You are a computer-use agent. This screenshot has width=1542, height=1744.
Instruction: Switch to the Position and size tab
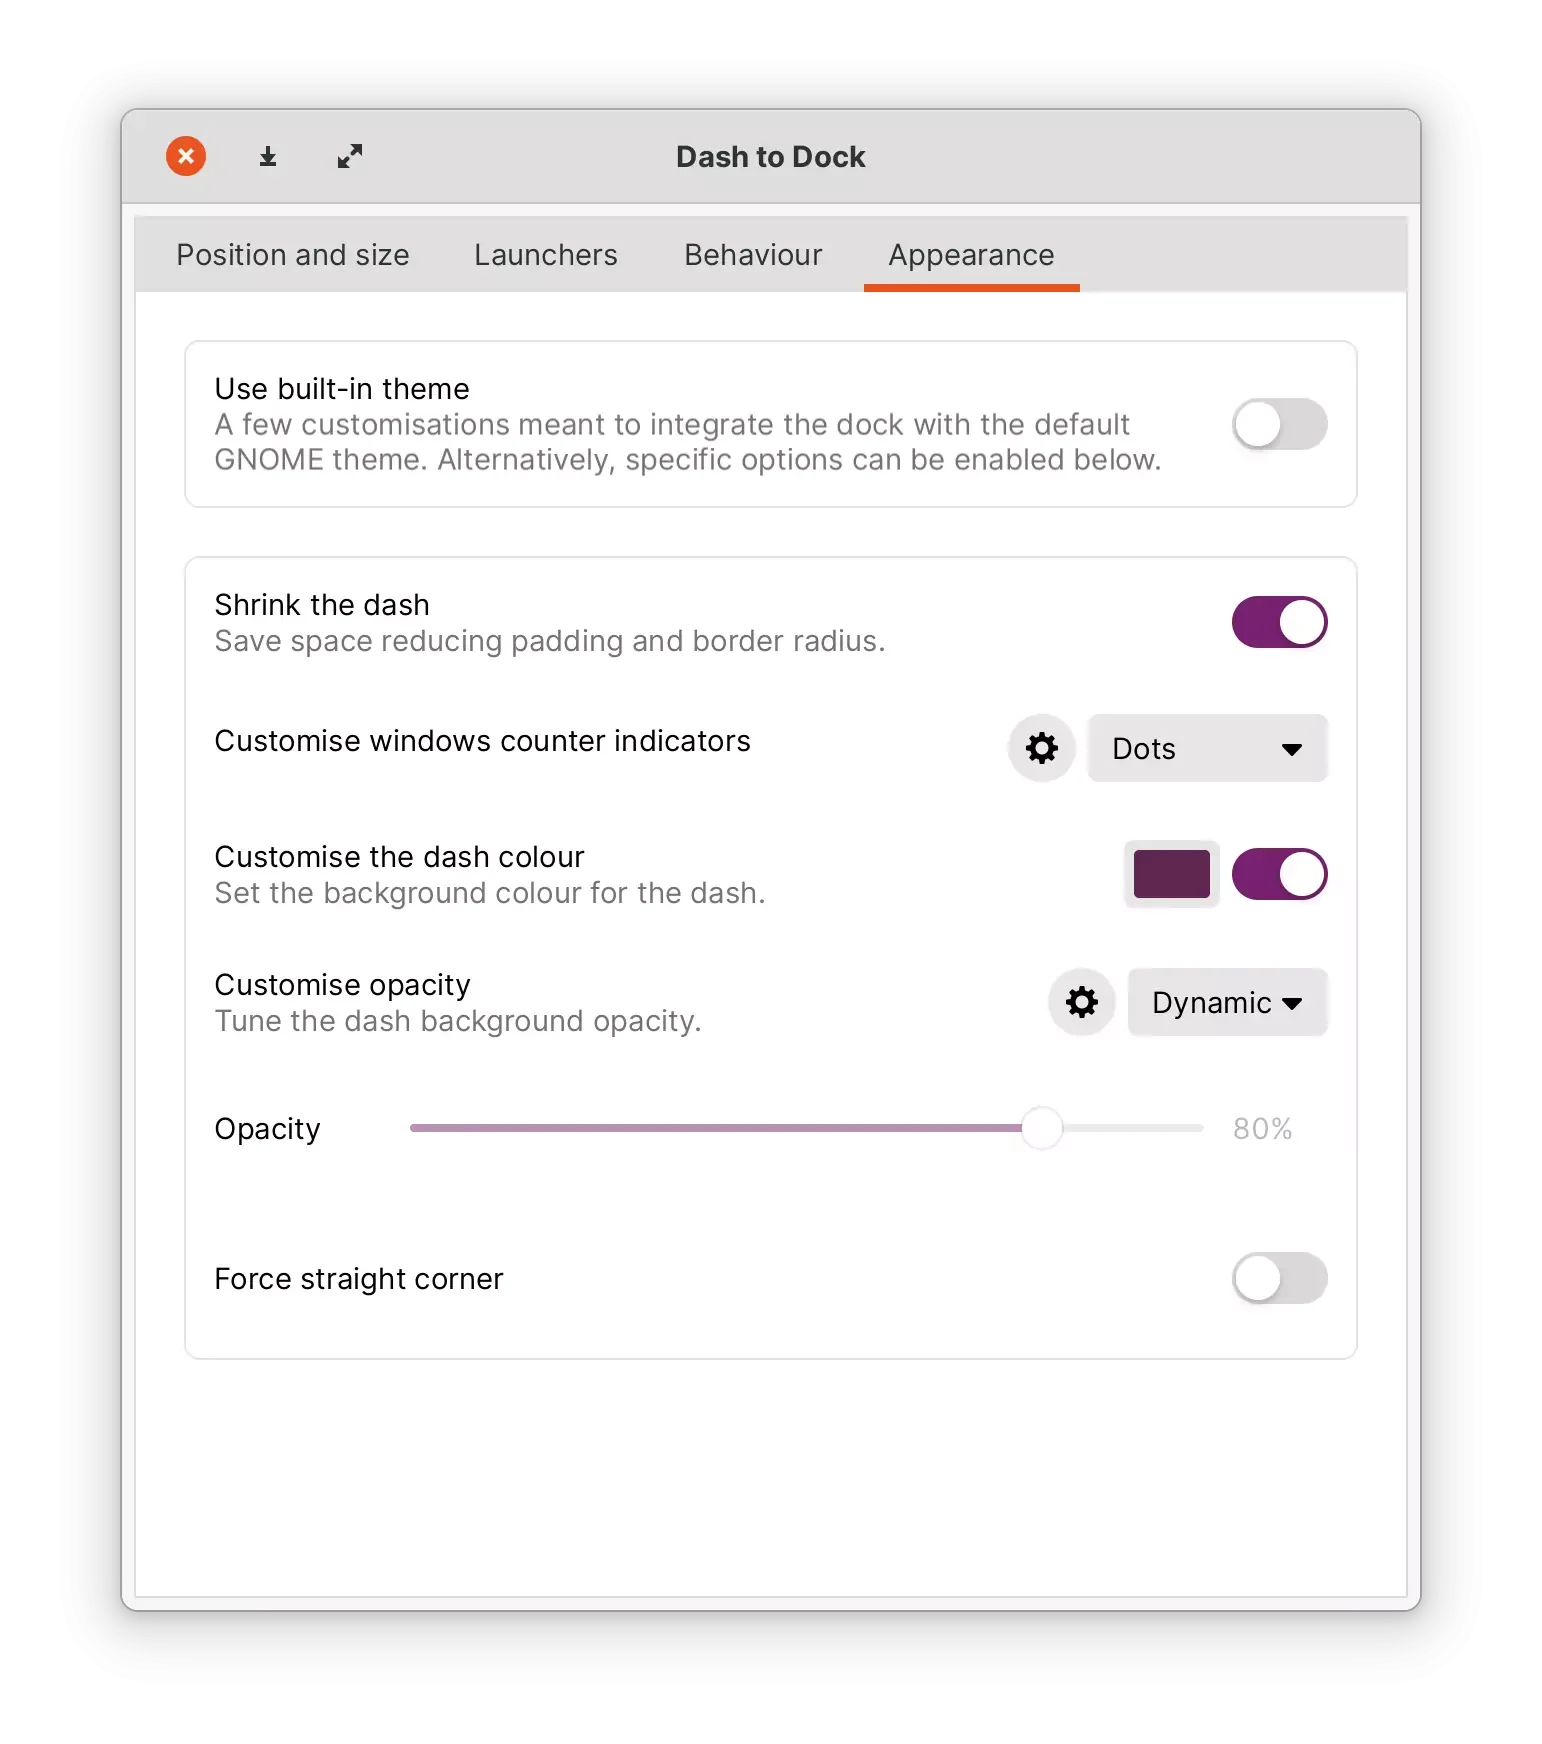click(x=293, y=255)
